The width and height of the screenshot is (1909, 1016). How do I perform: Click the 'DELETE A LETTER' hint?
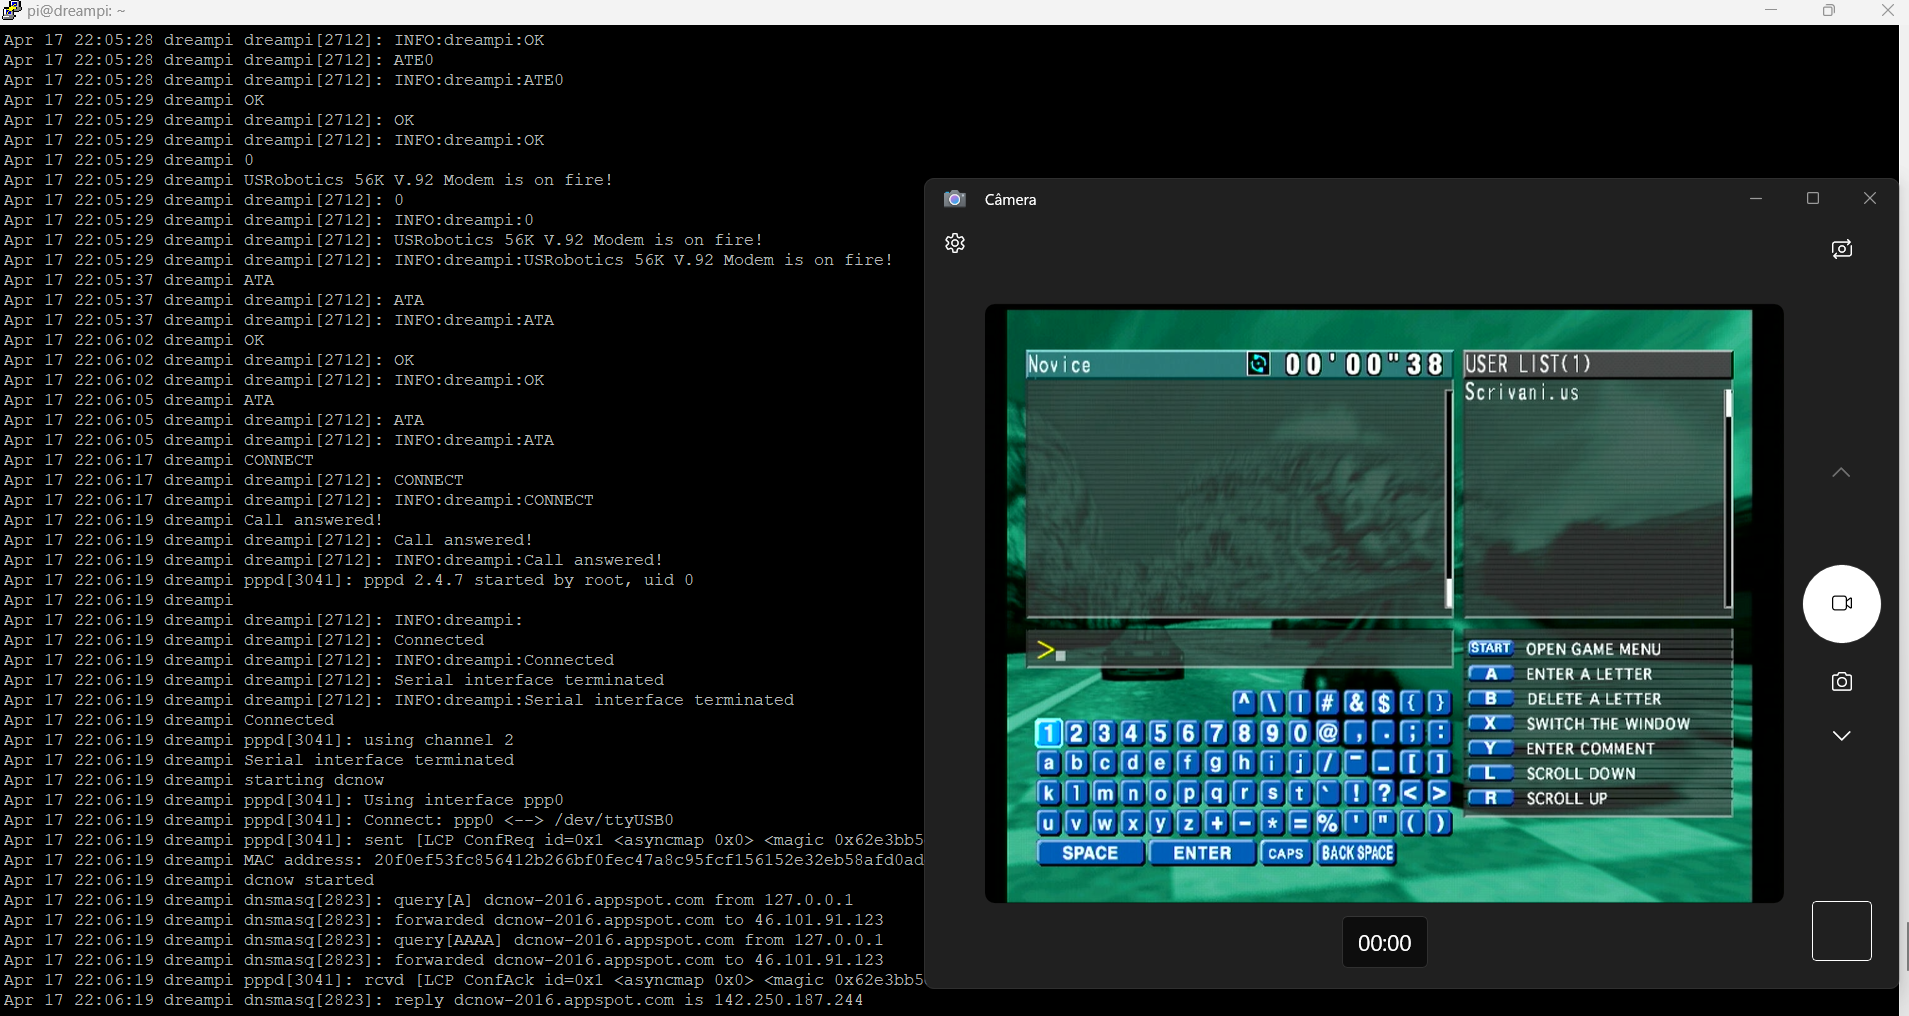tap(1565, 699)
